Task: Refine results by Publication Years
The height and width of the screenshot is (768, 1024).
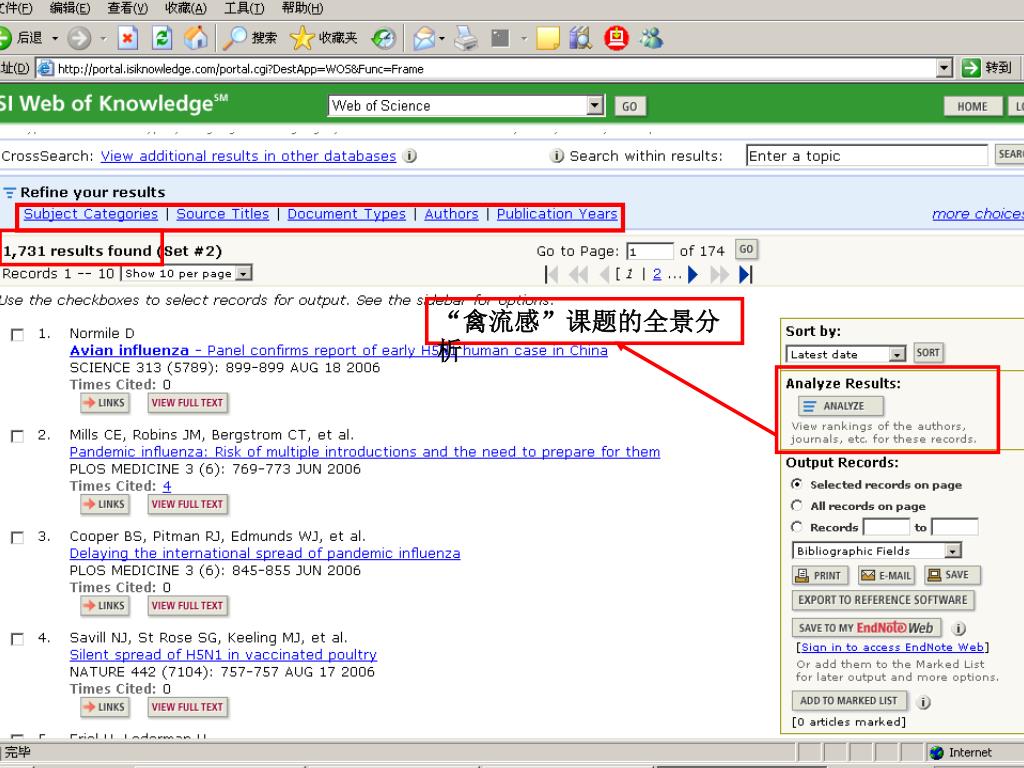Action: [557, 214]
